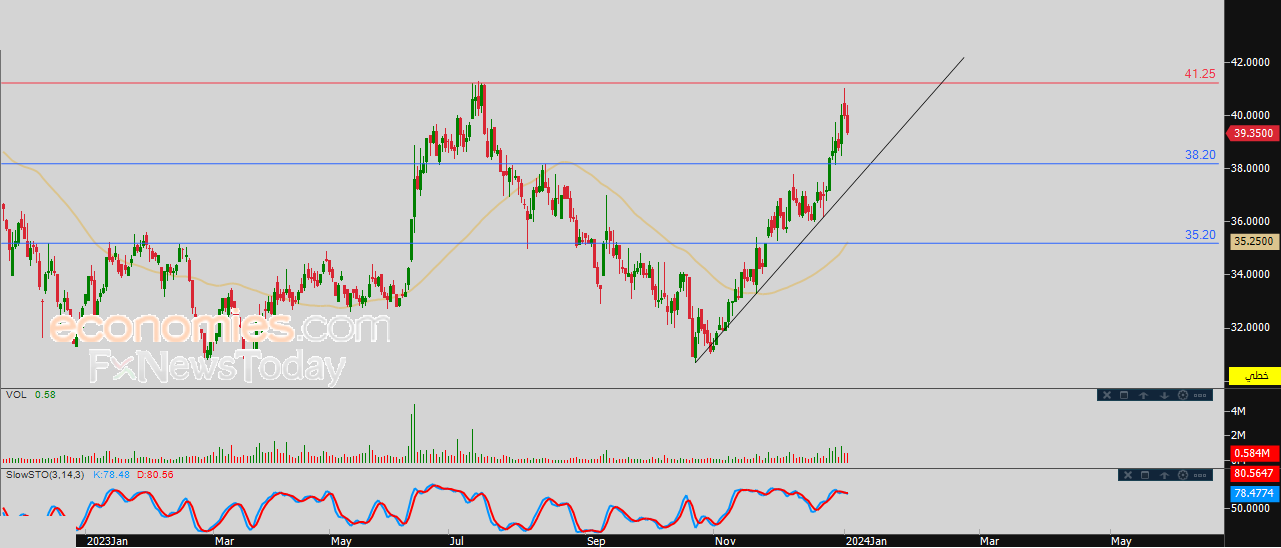
Task: Move the SlowSTO panel up
Action: click(1164, 474)
